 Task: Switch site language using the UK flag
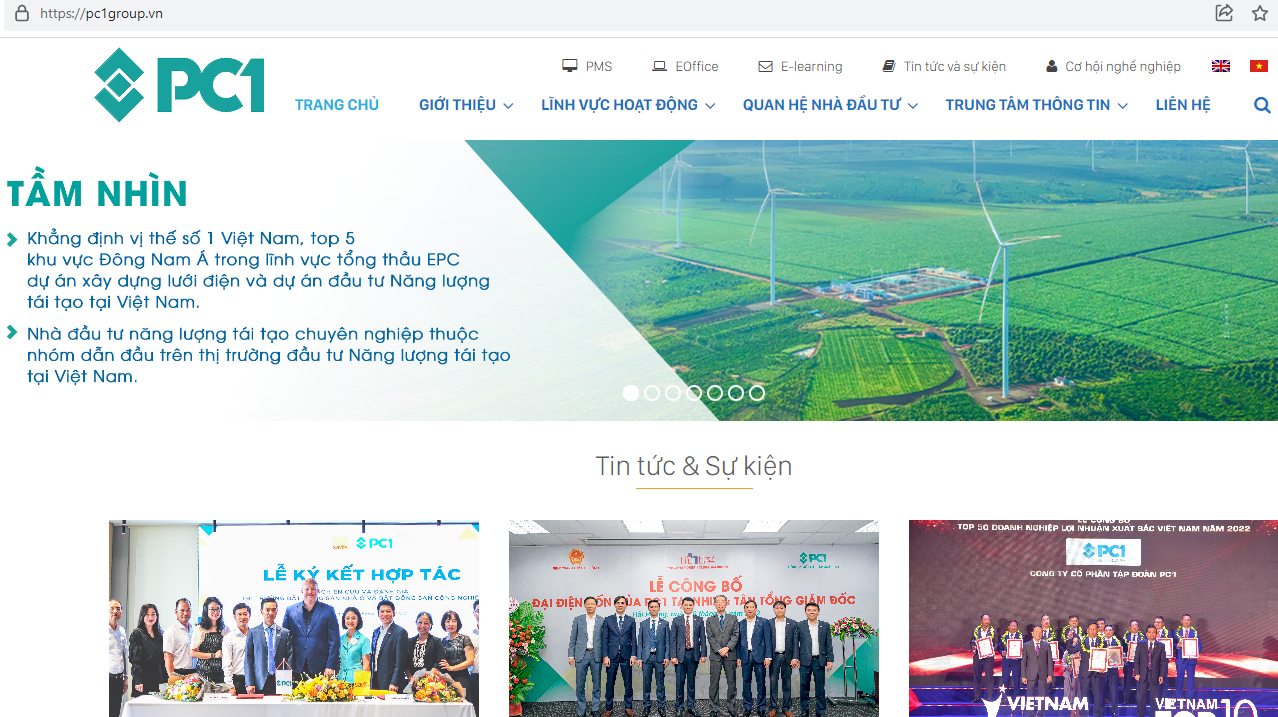tap(1220, 65)
